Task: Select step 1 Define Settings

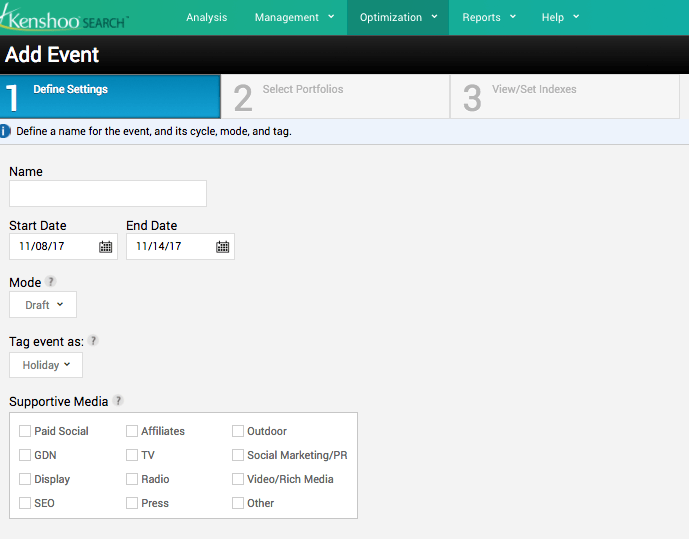Action: 110,96
